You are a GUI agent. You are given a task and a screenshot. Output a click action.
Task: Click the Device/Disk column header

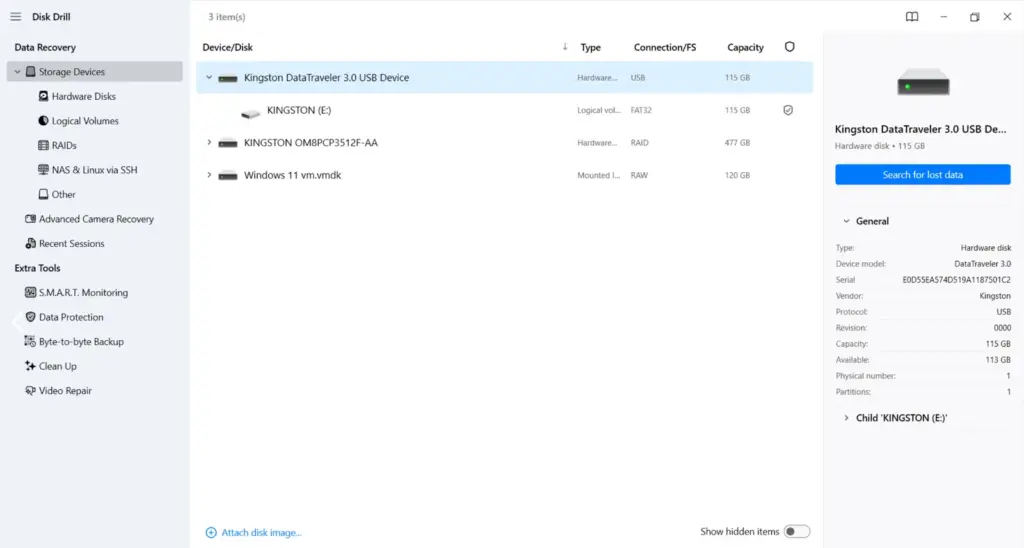[227, 47]
